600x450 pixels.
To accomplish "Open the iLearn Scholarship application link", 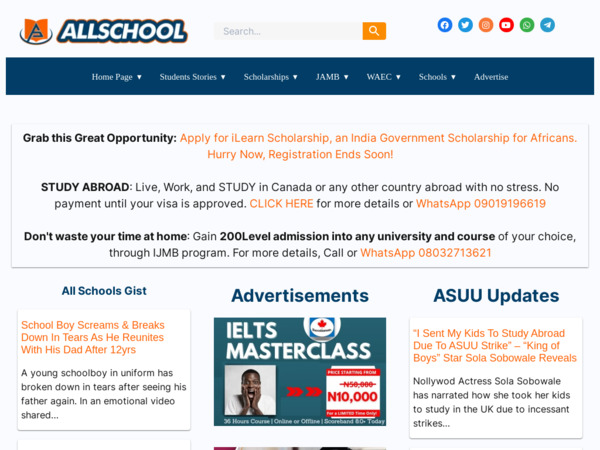I will click(378, 146).
